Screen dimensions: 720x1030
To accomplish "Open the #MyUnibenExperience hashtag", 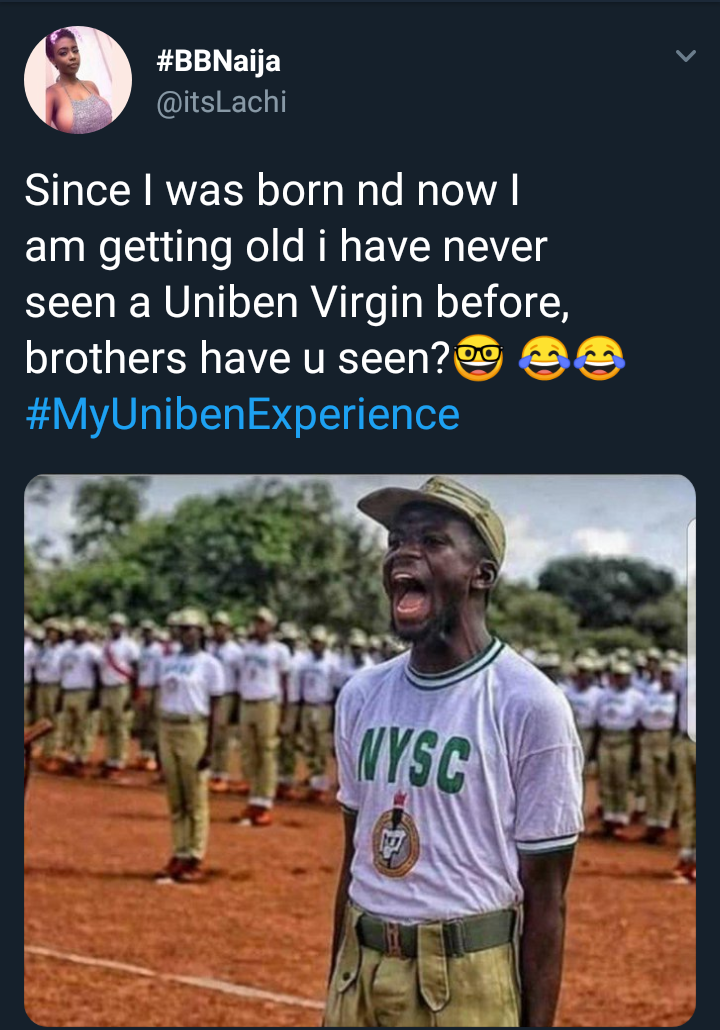I will coord(242,413).
